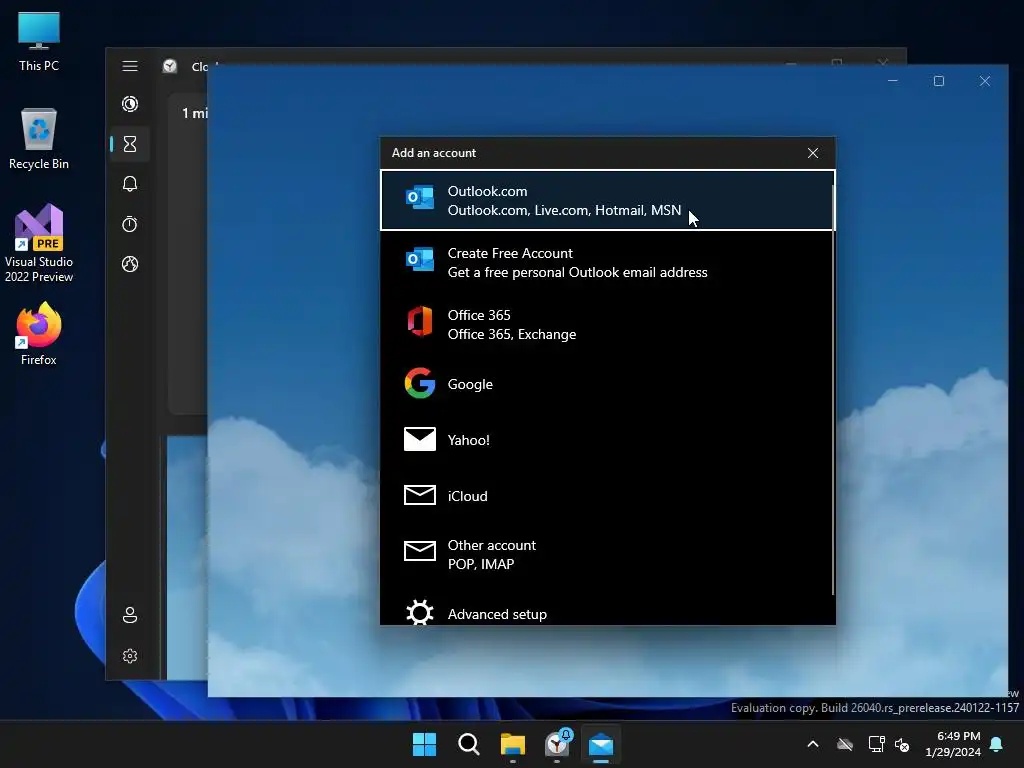Click the Yahoo! envelope icon
Image resolution: width=1024 pixels, height=768 pixels.
pos(419,439)
